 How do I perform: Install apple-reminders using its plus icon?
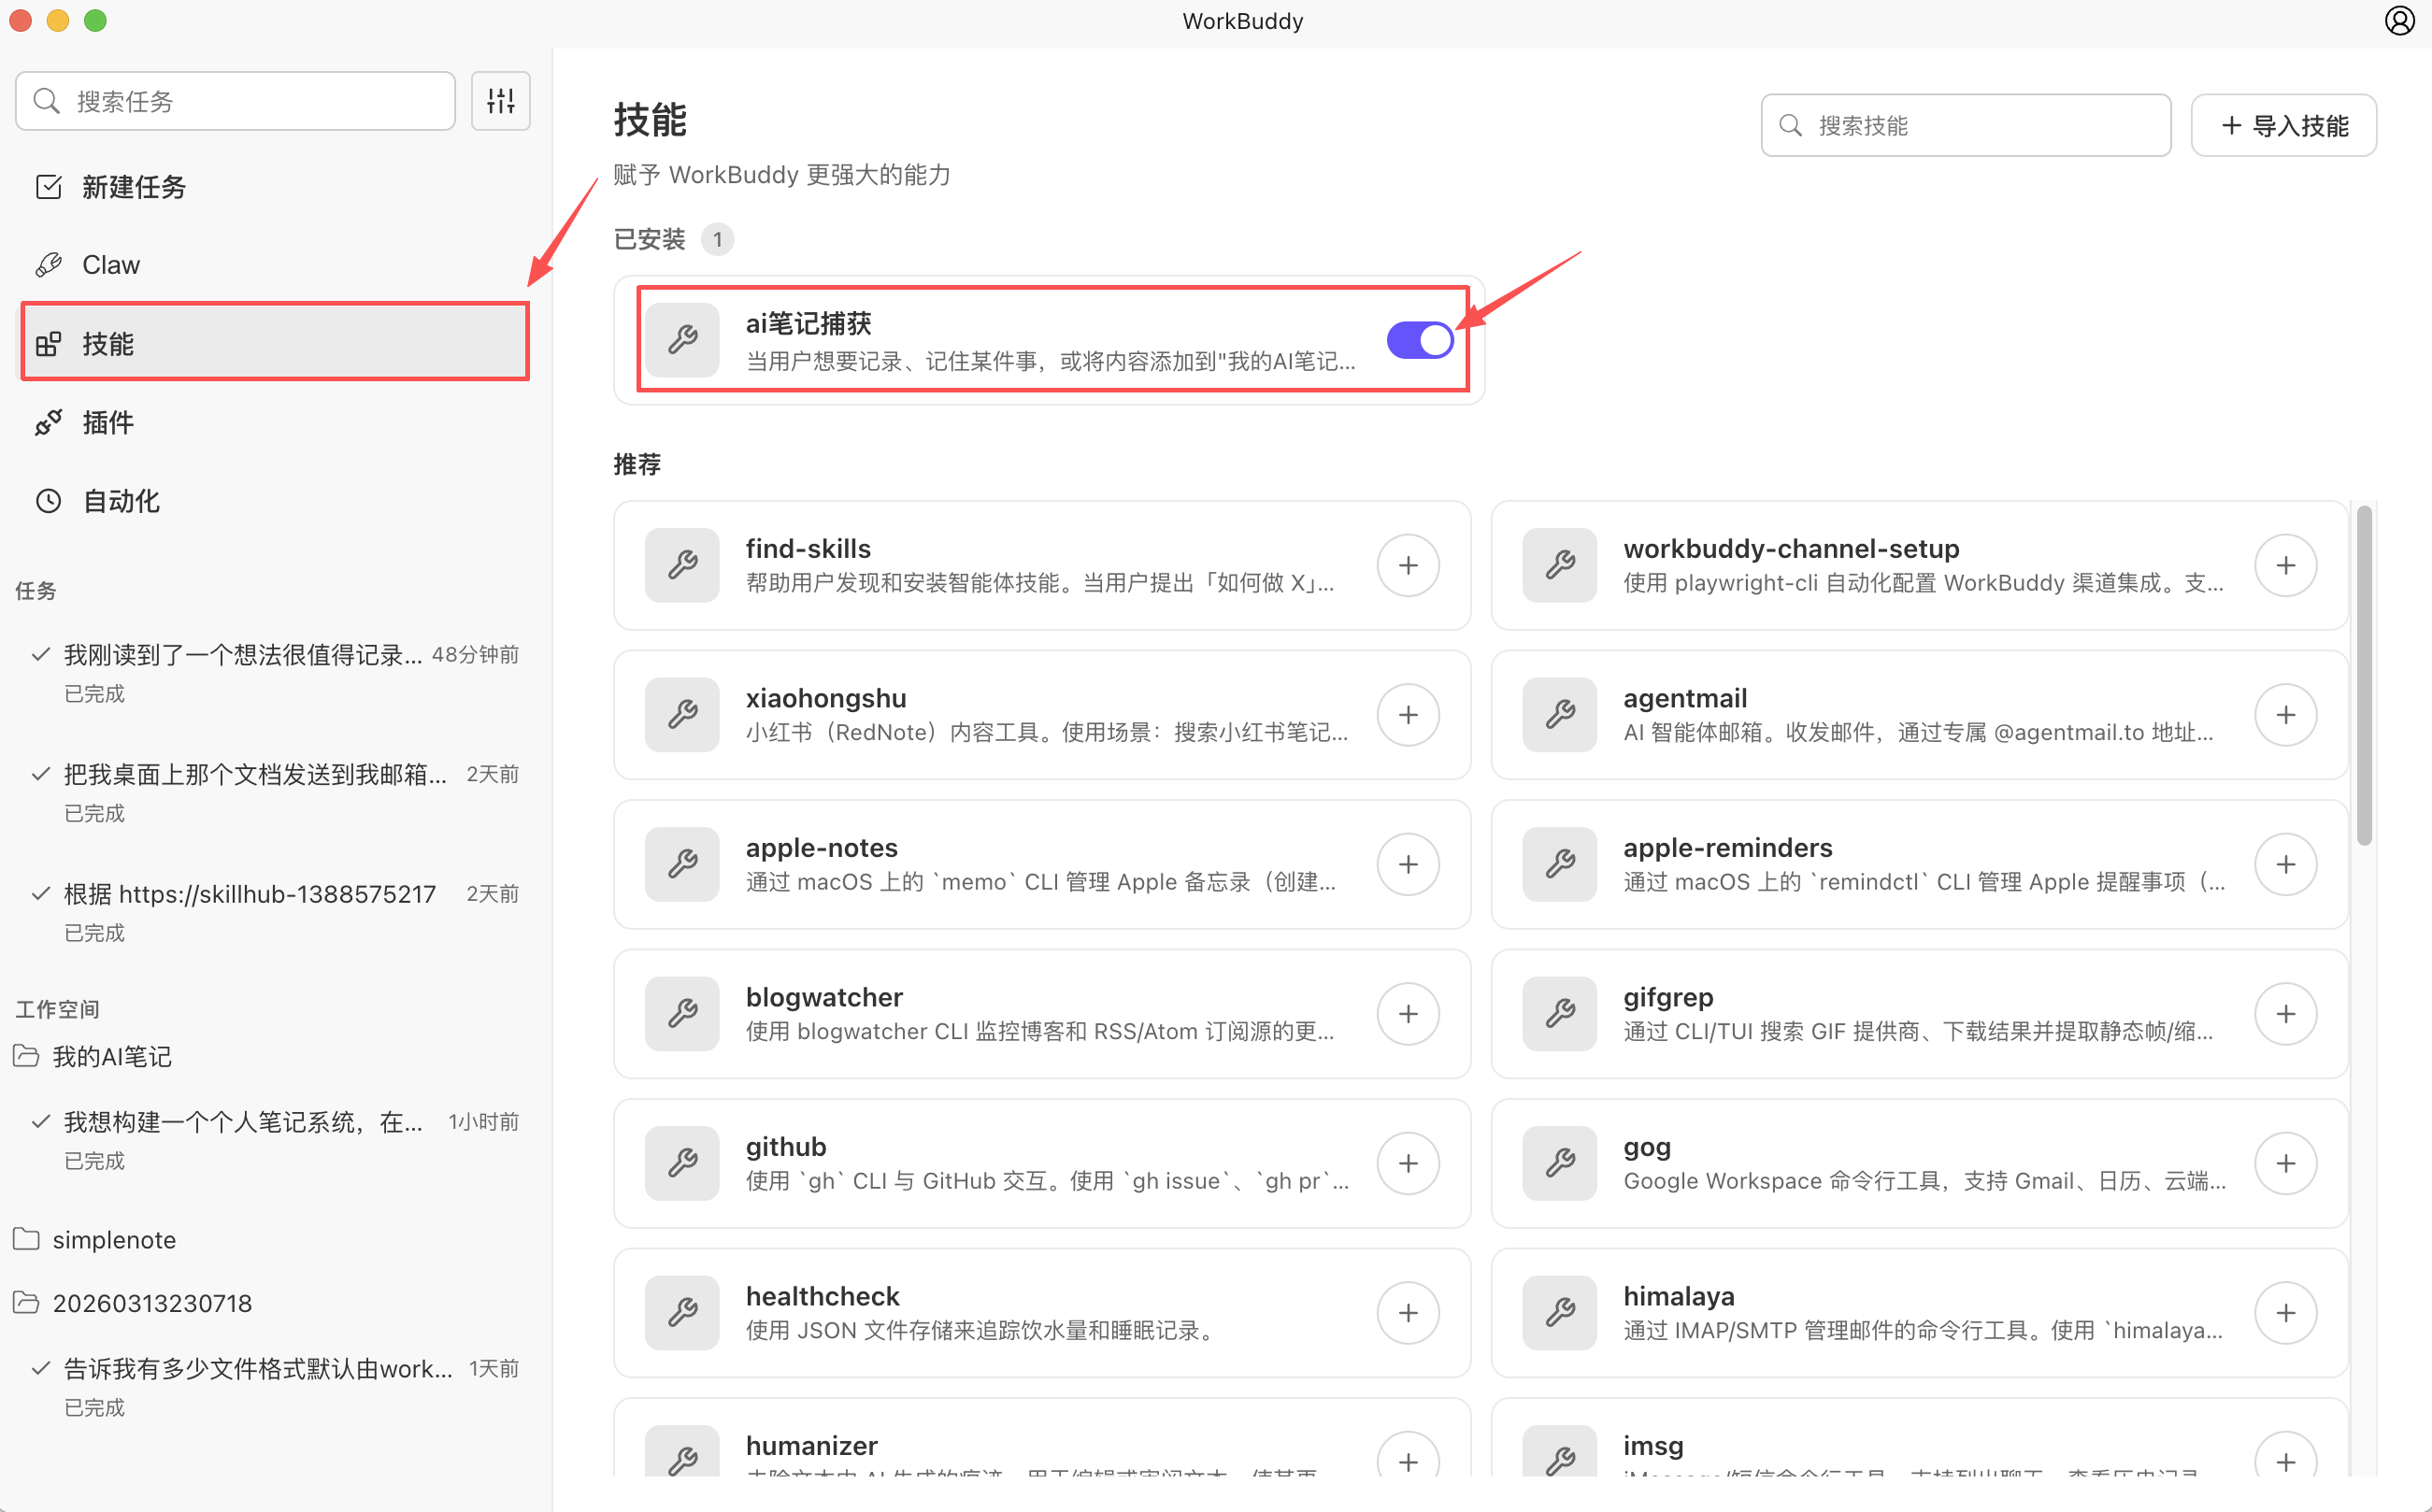(x=2285, y=864)
